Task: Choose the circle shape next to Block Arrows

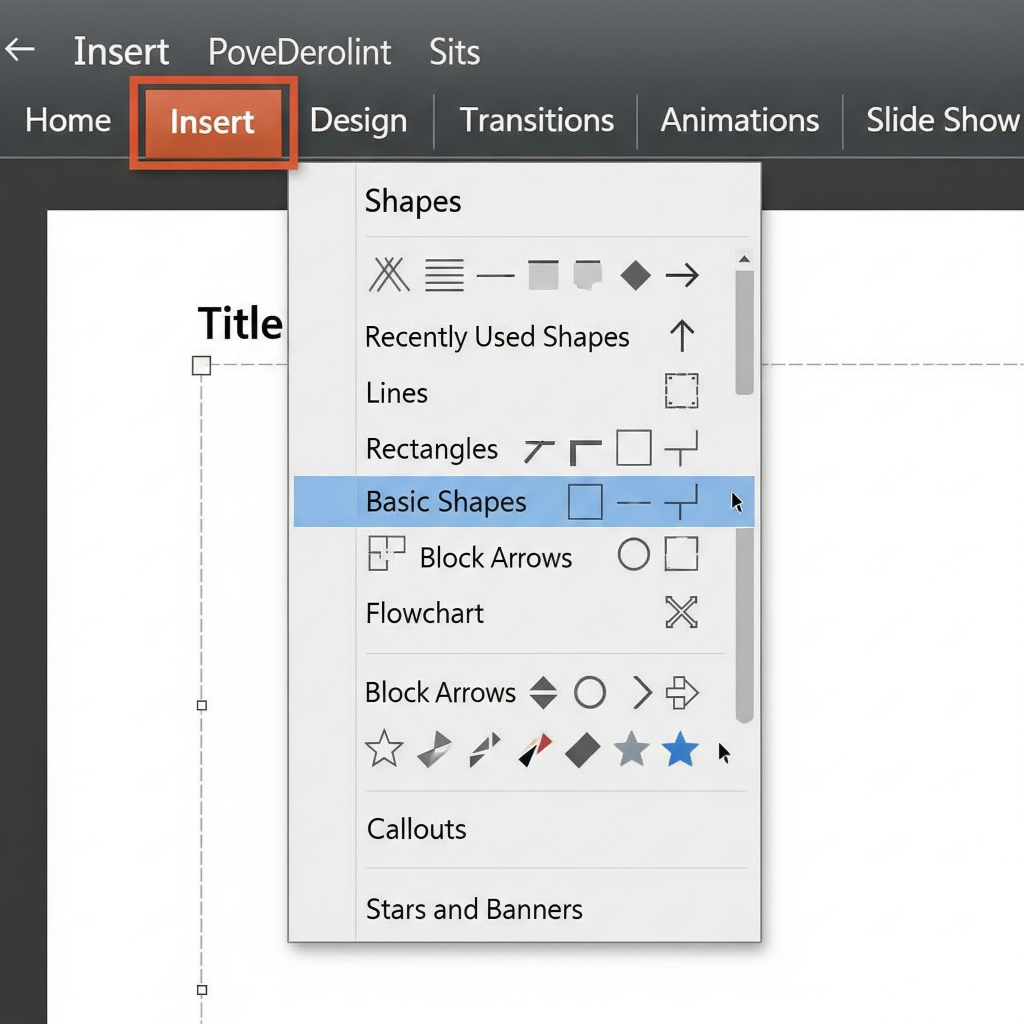Action: (x=590, y=692)
